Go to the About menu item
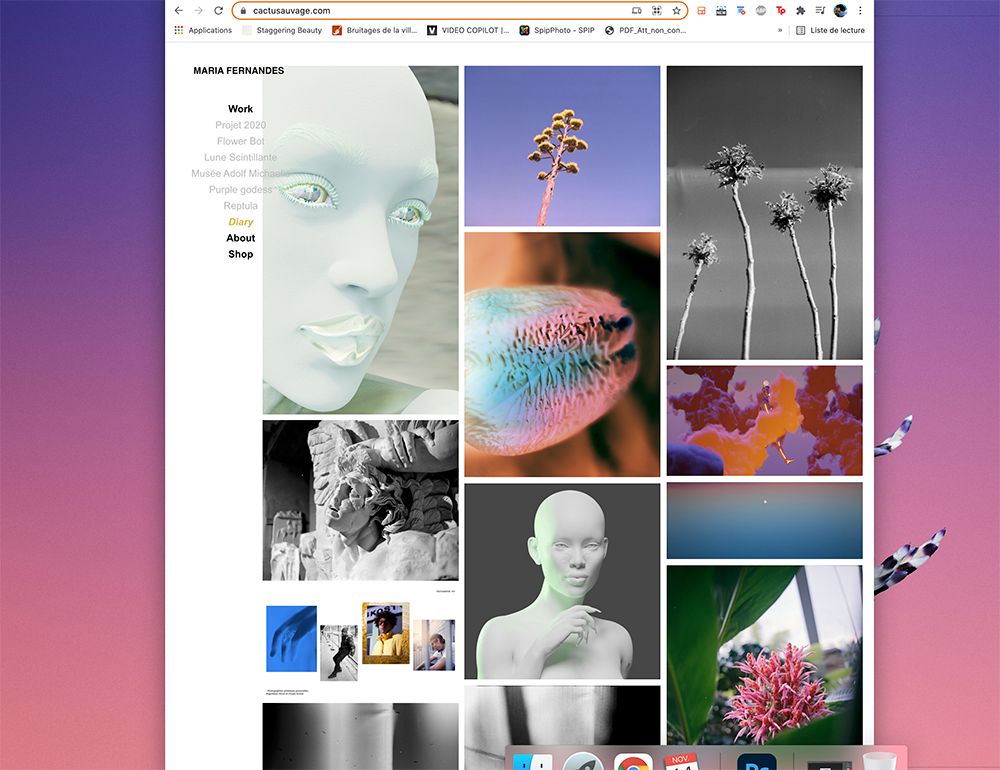 pos(240,238)
